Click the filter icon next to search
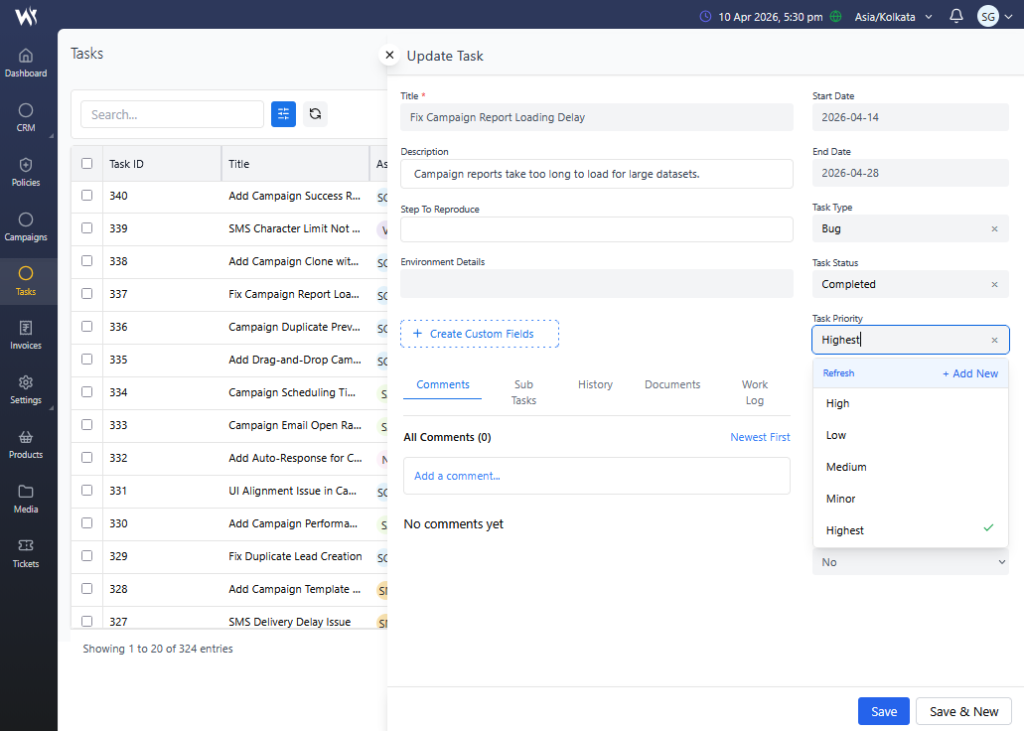The image size is (1024, 731). [283, 114]
